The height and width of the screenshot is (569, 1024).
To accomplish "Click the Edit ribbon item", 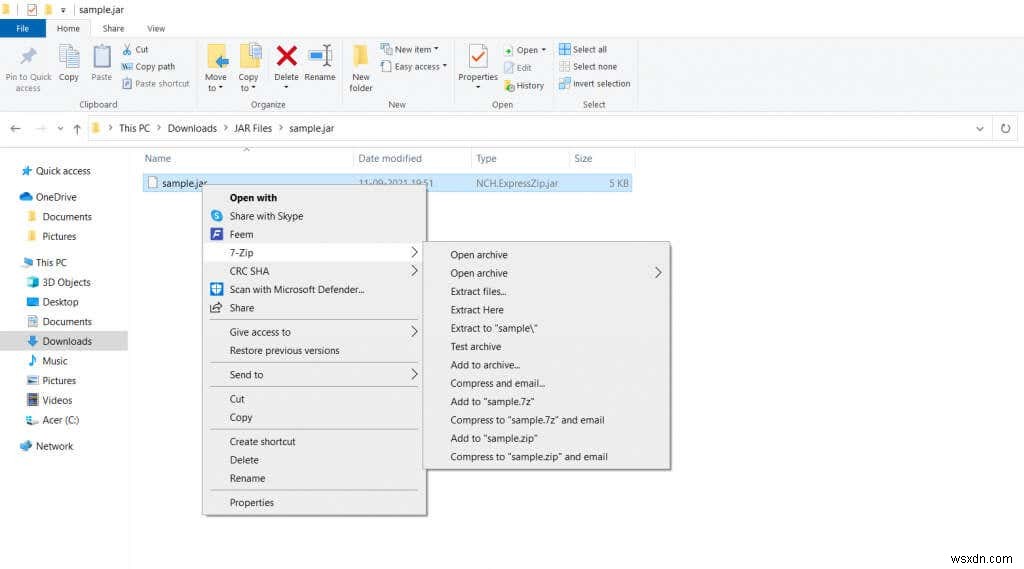I will point(517,68).
